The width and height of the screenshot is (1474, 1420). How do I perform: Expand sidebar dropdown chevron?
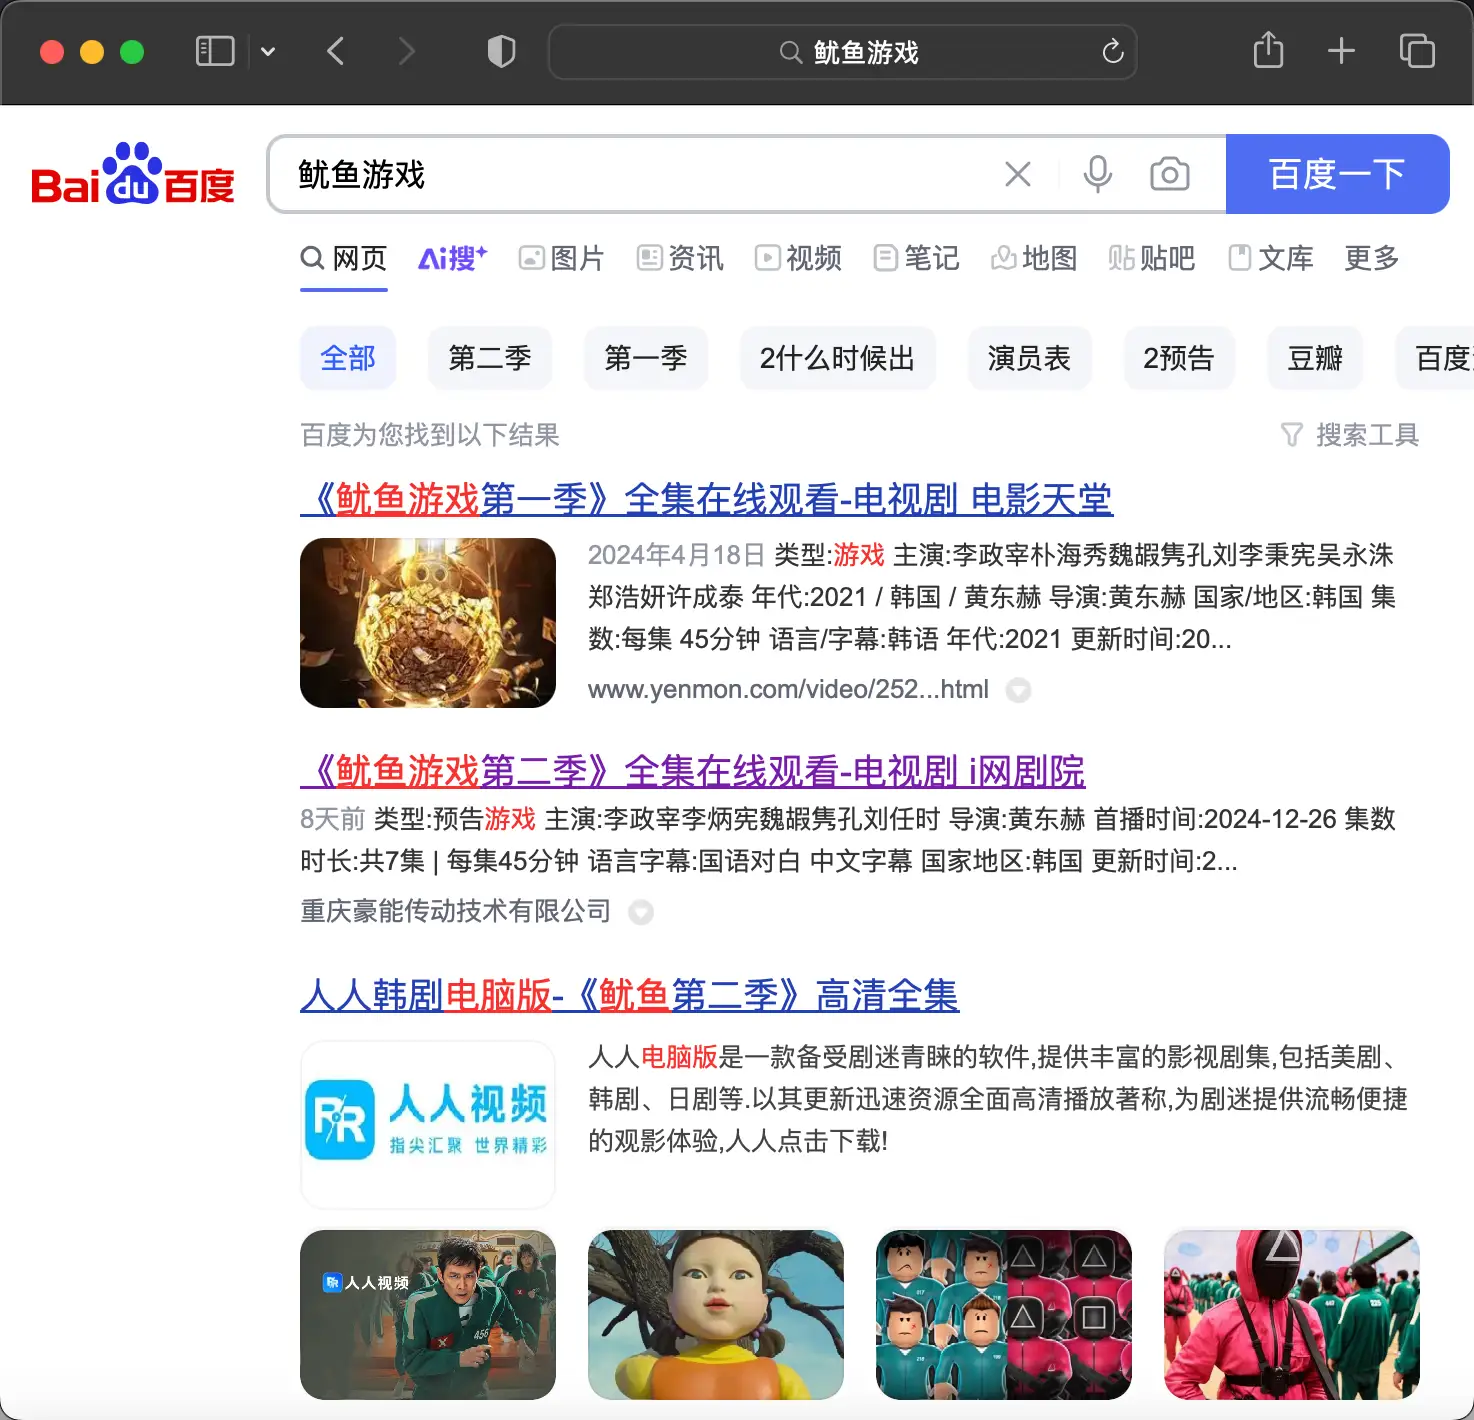pos(268,51)
